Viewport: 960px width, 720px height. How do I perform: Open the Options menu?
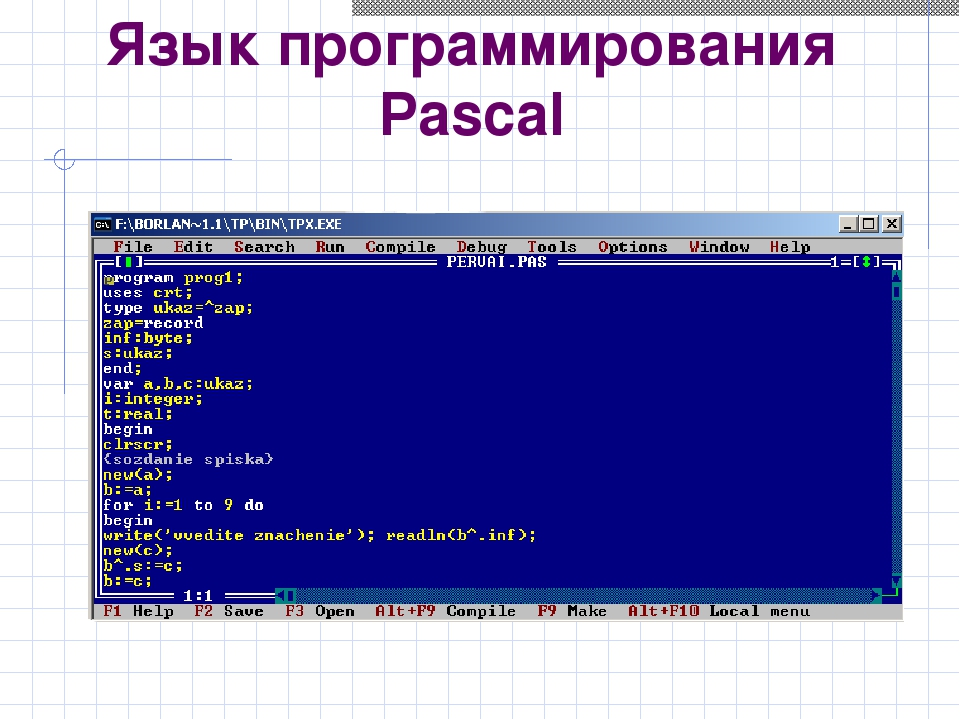point(632,247)
